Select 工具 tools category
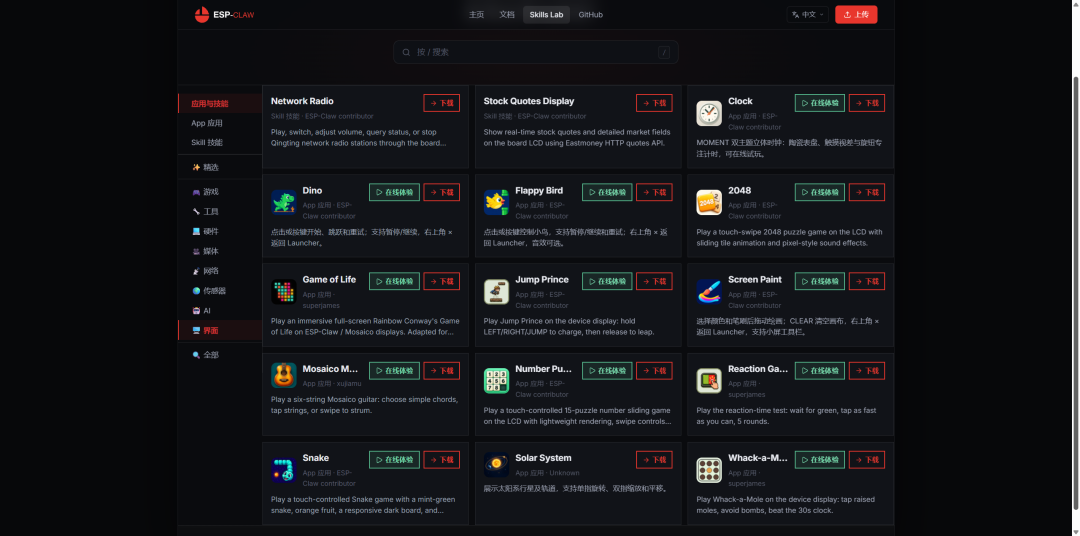This screenshot has height=536, width=1080. pos(220,212)
